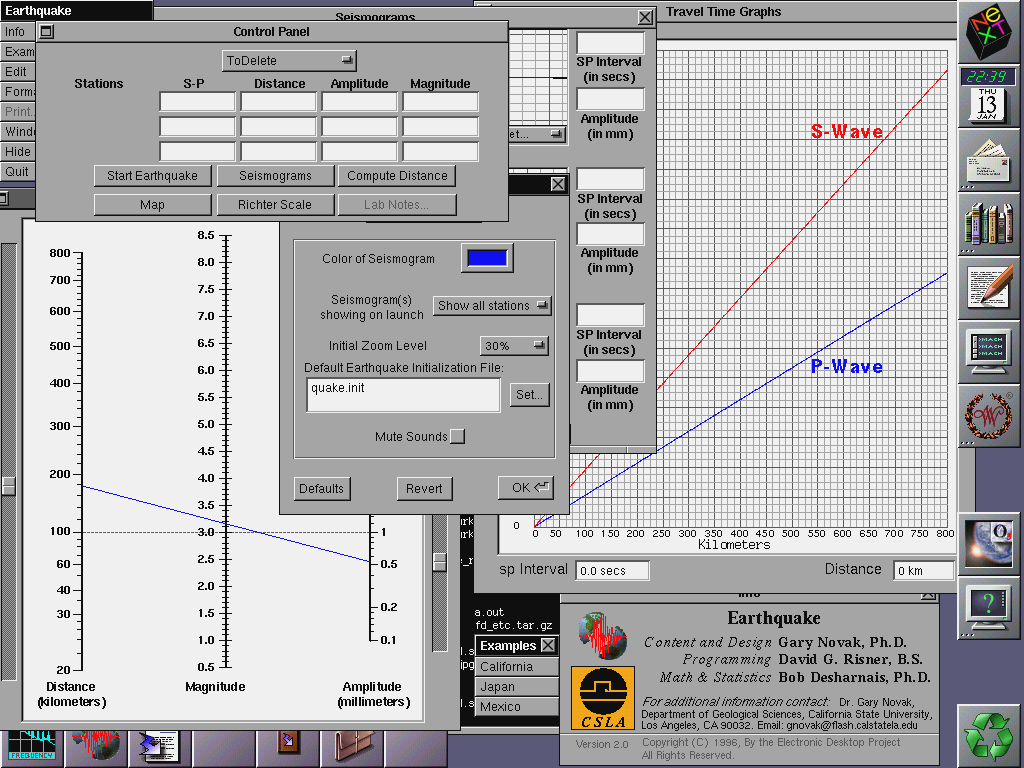Click the Distance field showing 0 km
The width and height of the screenshot is (1024, 768).
pyautogui.click(x=923, y=571)
